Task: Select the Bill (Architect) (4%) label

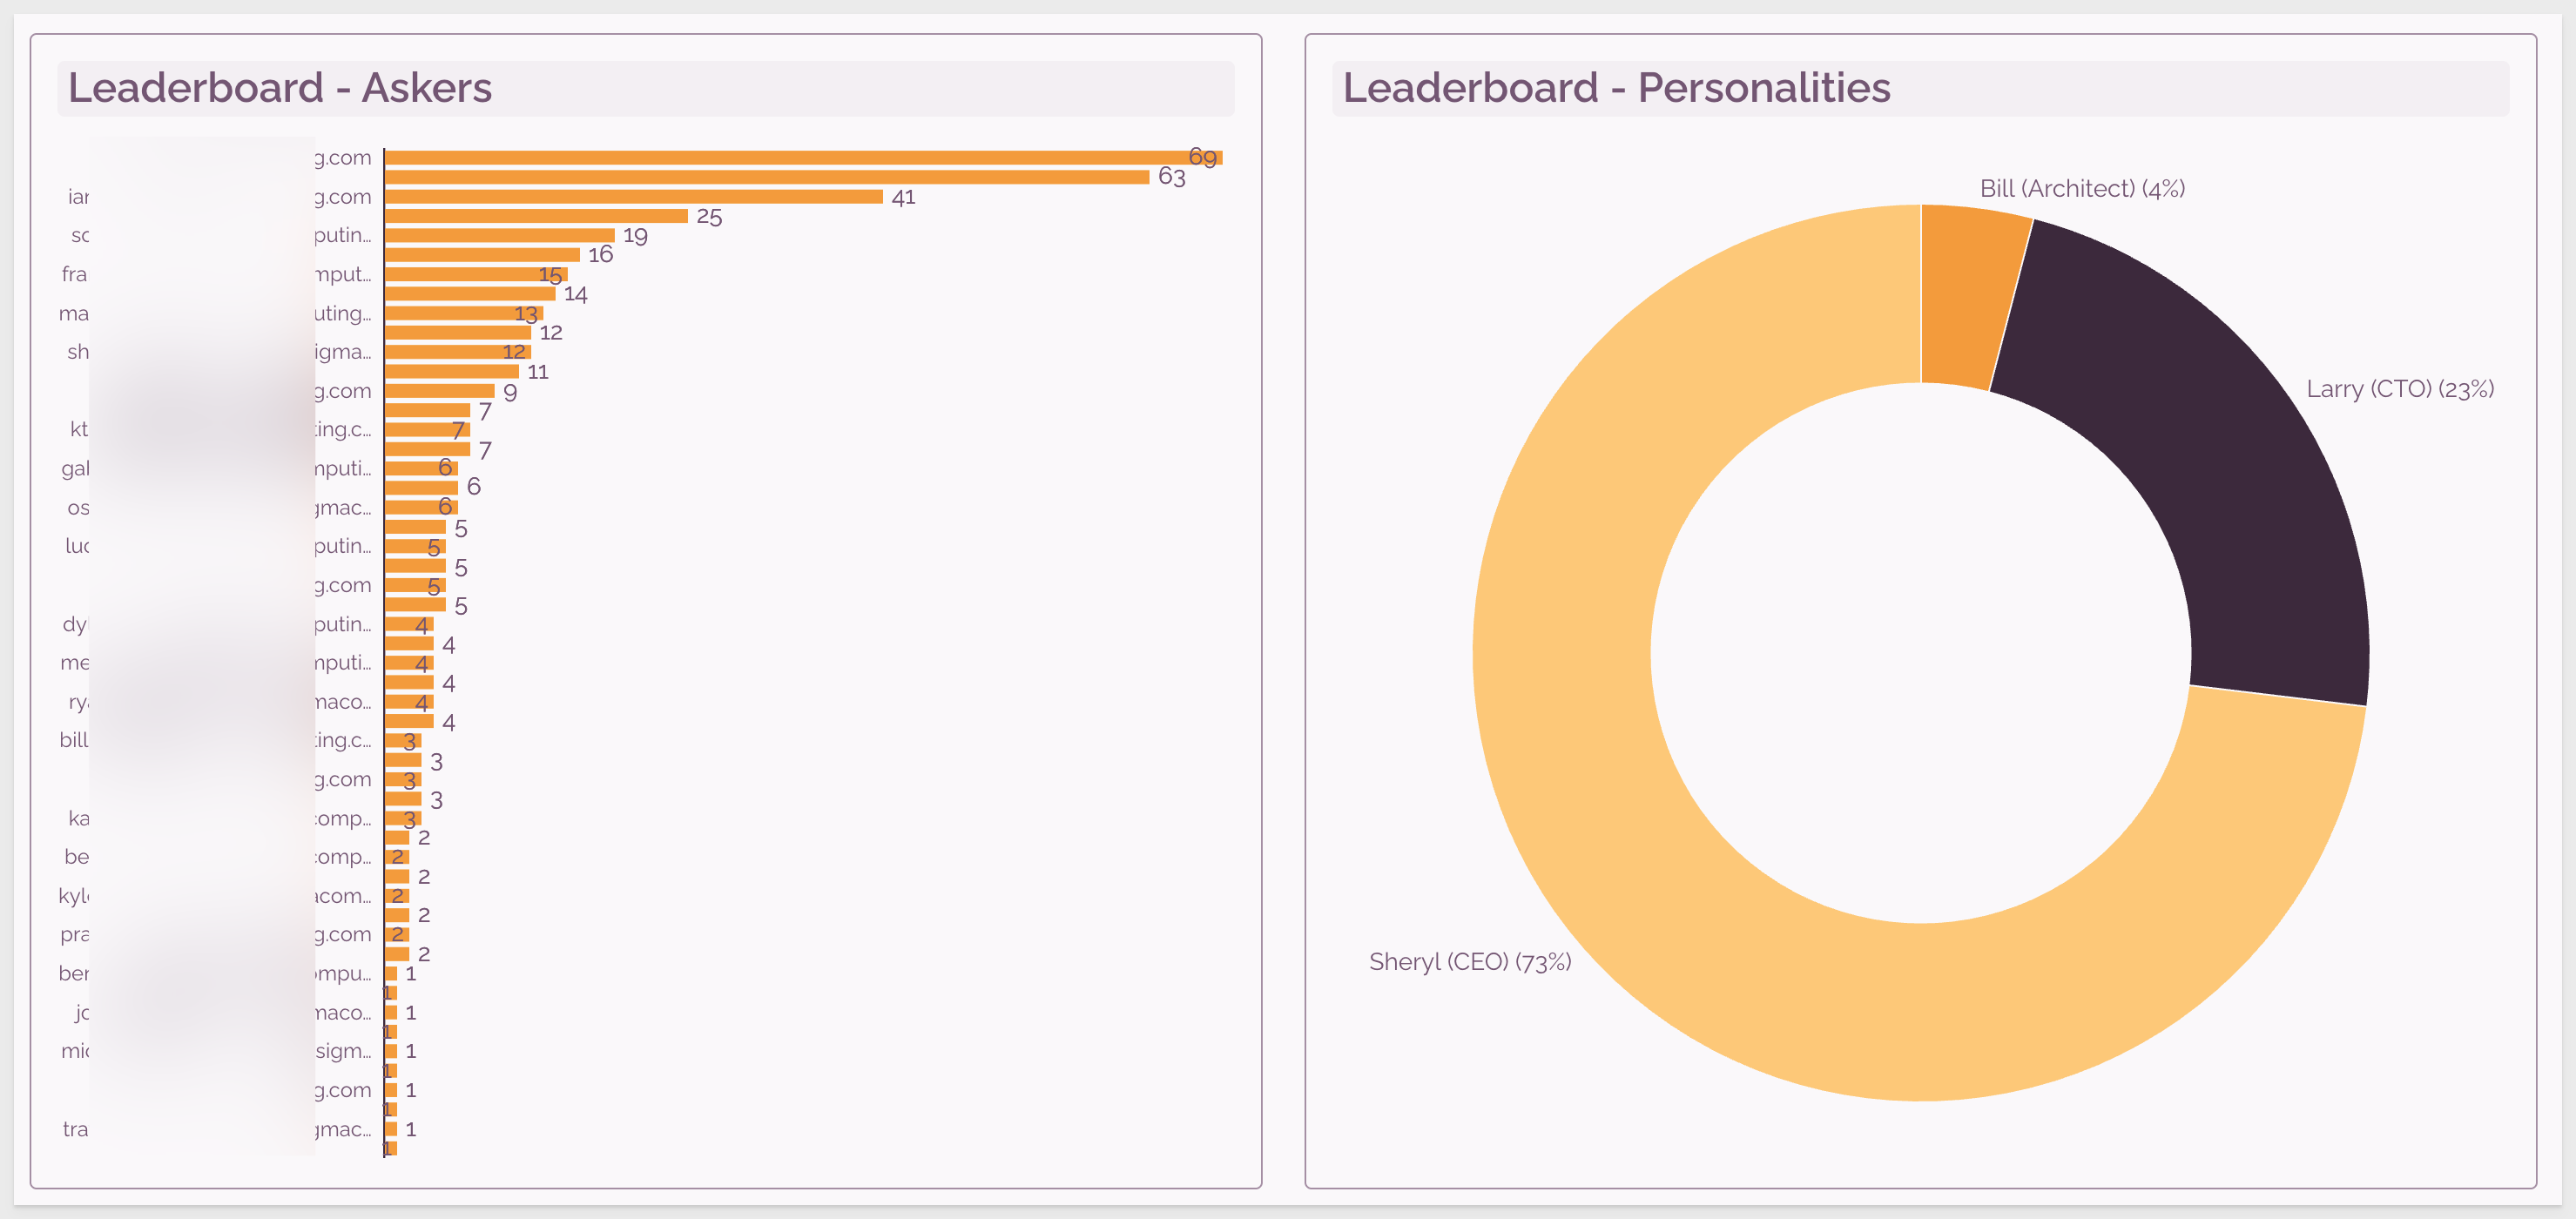Action: pyautogui.click(x=2082, y=188)
